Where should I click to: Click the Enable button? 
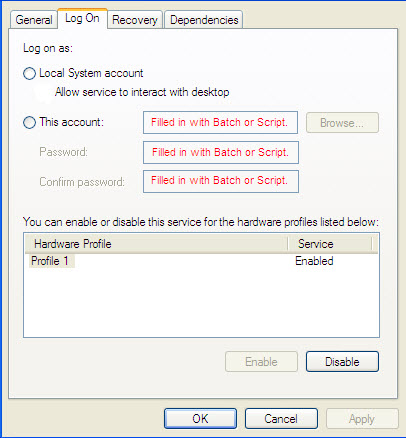point(261,362)
